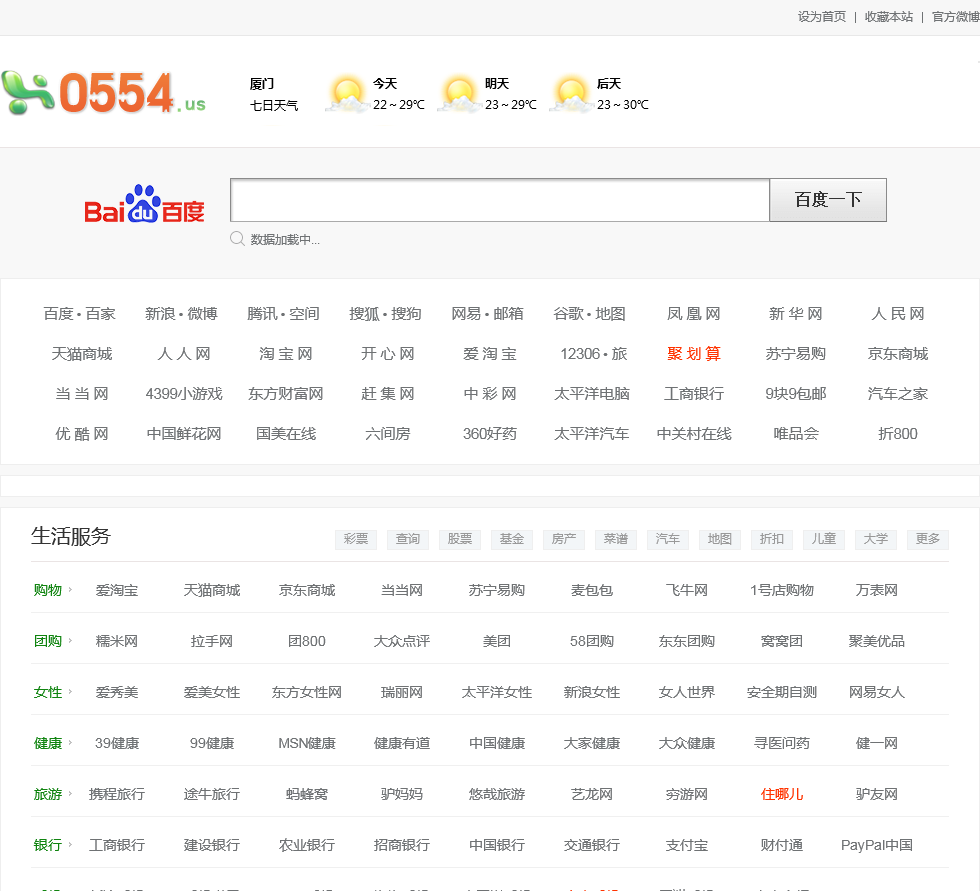980x891 pixels.
Task: Open 寻医问药 link
Action: click(782, 744)
